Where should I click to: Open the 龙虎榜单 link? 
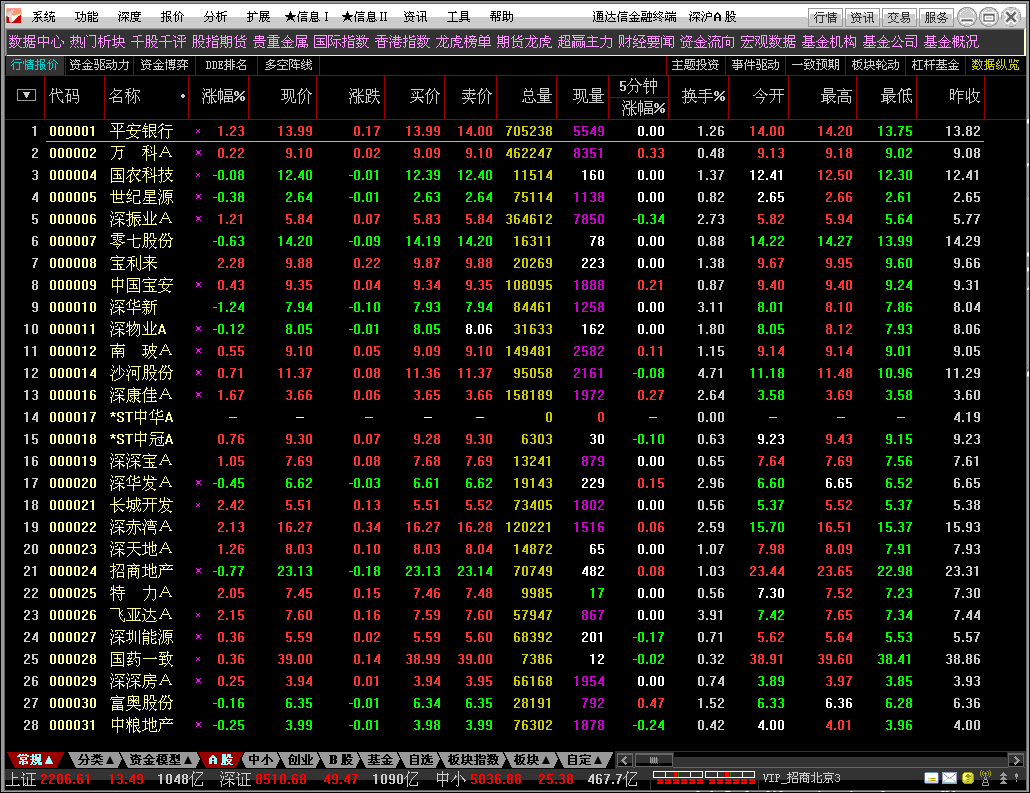pyautogui.click(x=463, y=42)
